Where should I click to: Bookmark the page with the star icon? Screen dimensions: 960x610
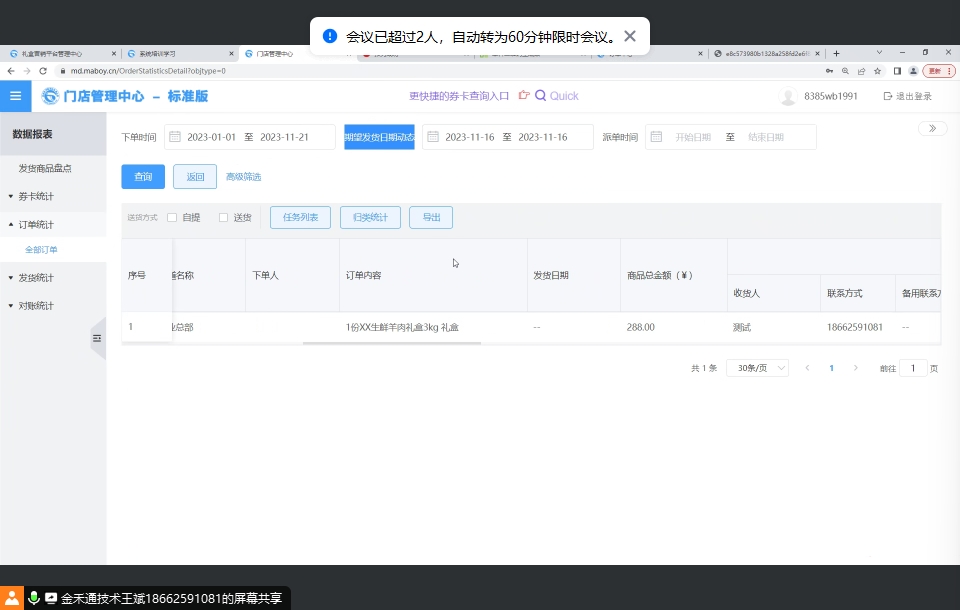pos(877,71)
